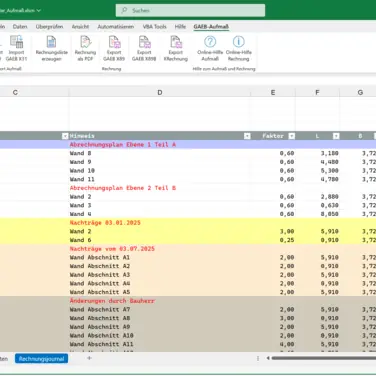Select 'Wand Abschnitt A2' cell
The width and height of the screenshot is (376, 376).
pyautogui.click(x=160, y=266)
